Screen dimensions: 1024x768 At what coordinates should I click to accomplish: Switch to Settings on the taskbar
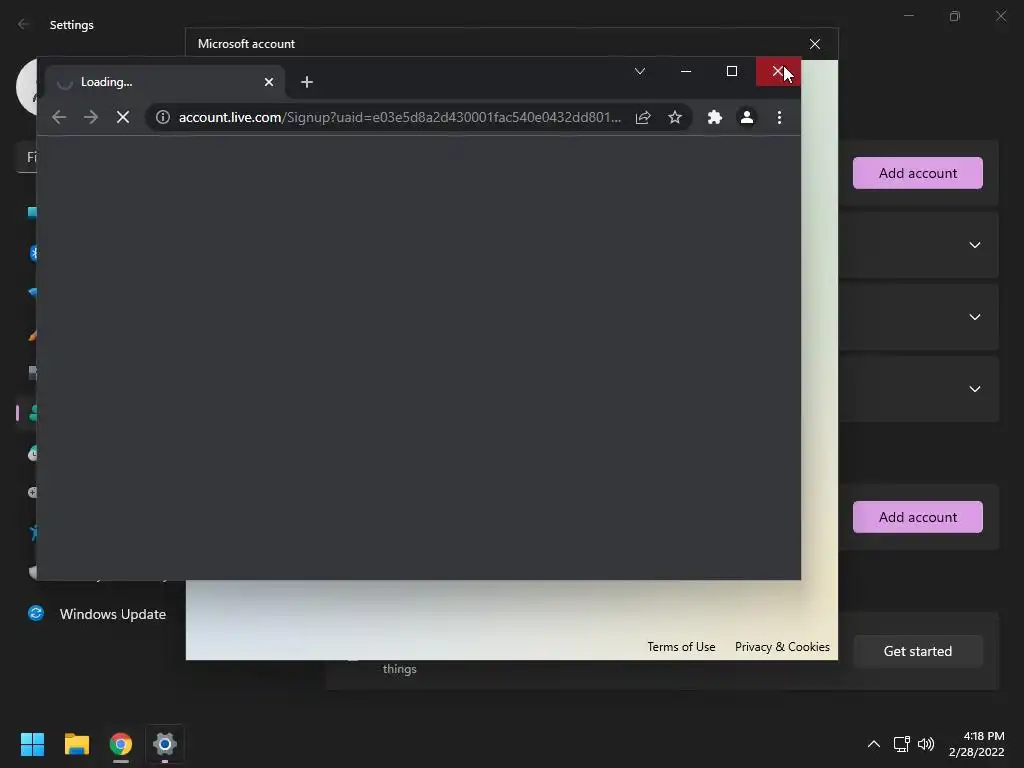(165, 744)
